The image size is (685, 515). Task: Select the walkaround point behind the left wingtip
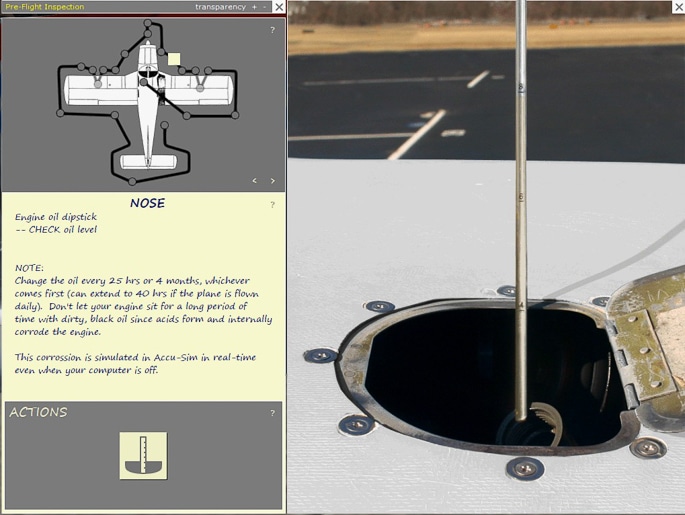tap(60, 113)
